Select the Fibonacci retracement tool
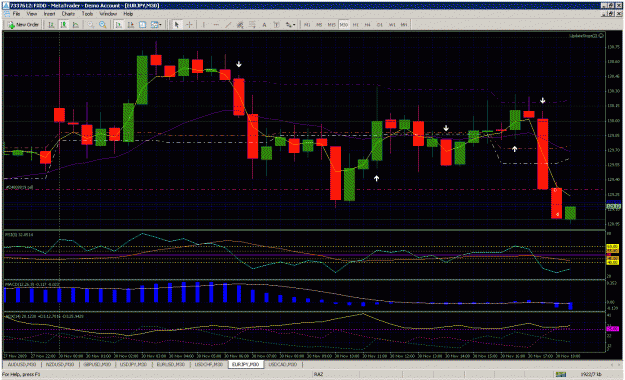Viewport: 625px width, 380px height. 252,25
